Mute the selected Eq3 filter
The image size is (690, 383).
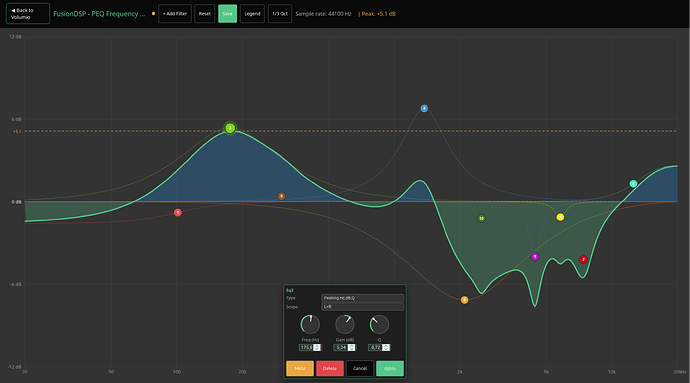[300, 368]
